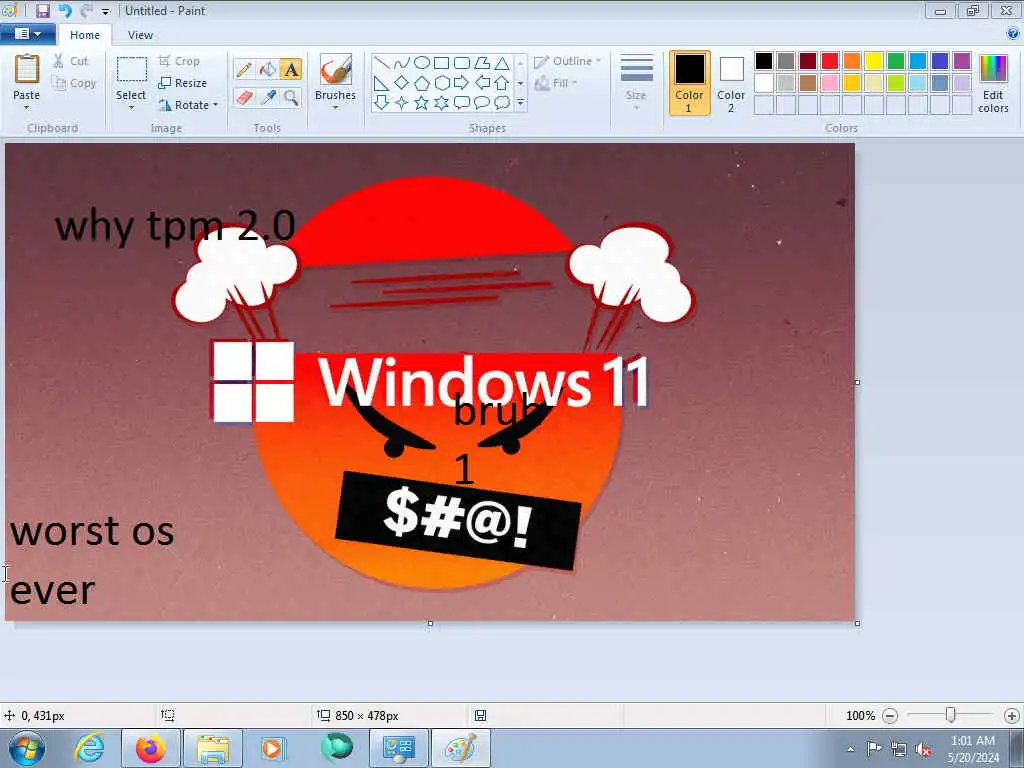The width and height of the screenshot is (1024, 768).
Task: Pick the orange color swatch
Action: click(852, 61)
